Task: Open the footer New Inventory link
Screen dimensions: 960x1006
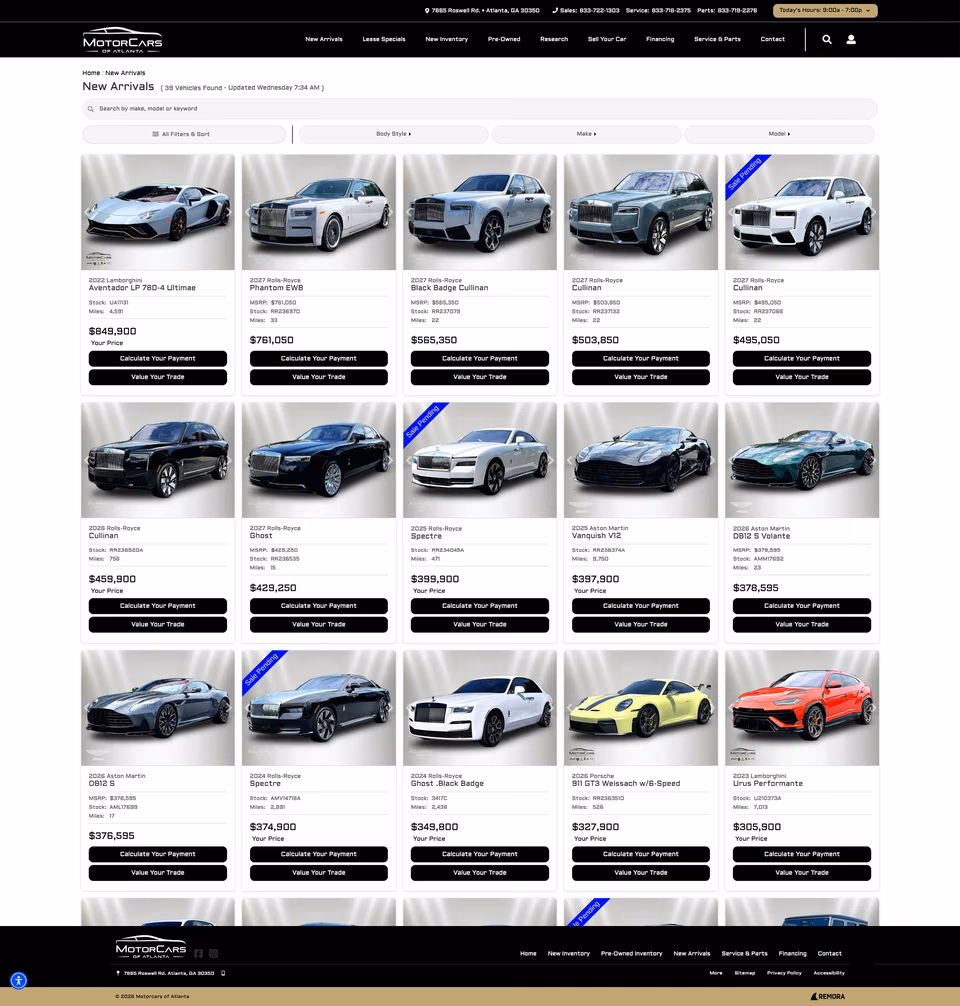Action: click(569, 953)
